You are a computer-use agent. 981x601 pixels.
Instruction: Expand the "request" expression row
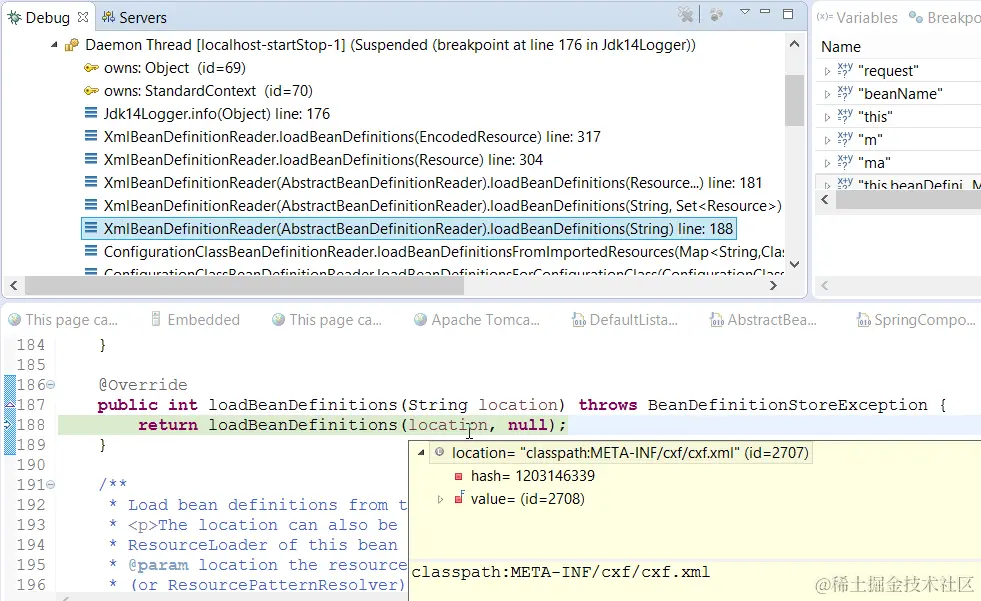[827, 71]
